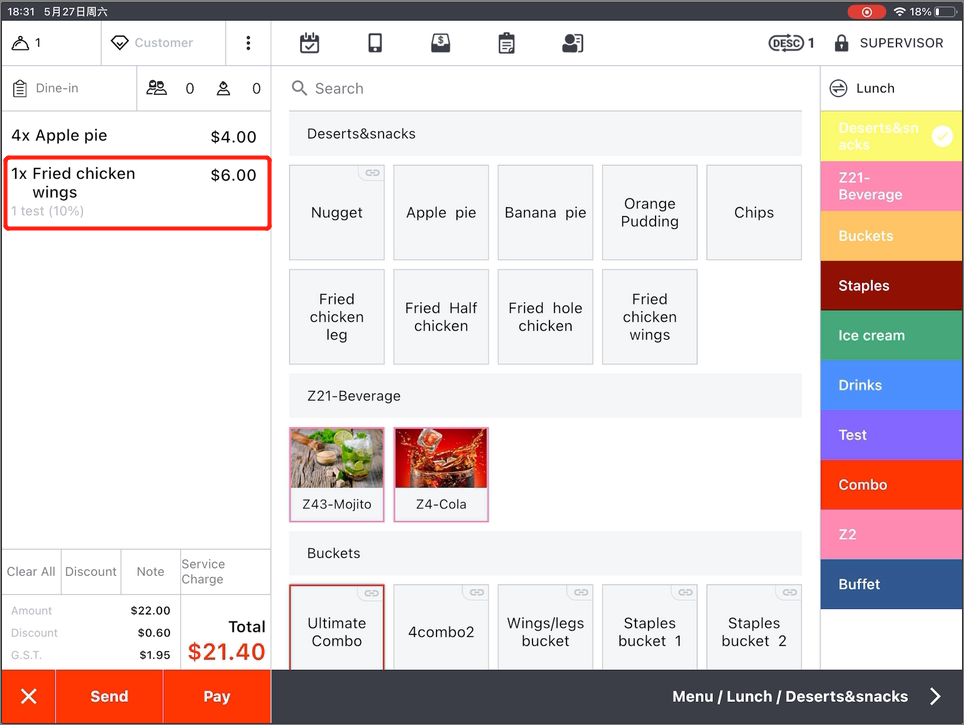This screenshot has height=725, width=964.
Task: Switch to the Ice cream category
Action: [891, 336]
